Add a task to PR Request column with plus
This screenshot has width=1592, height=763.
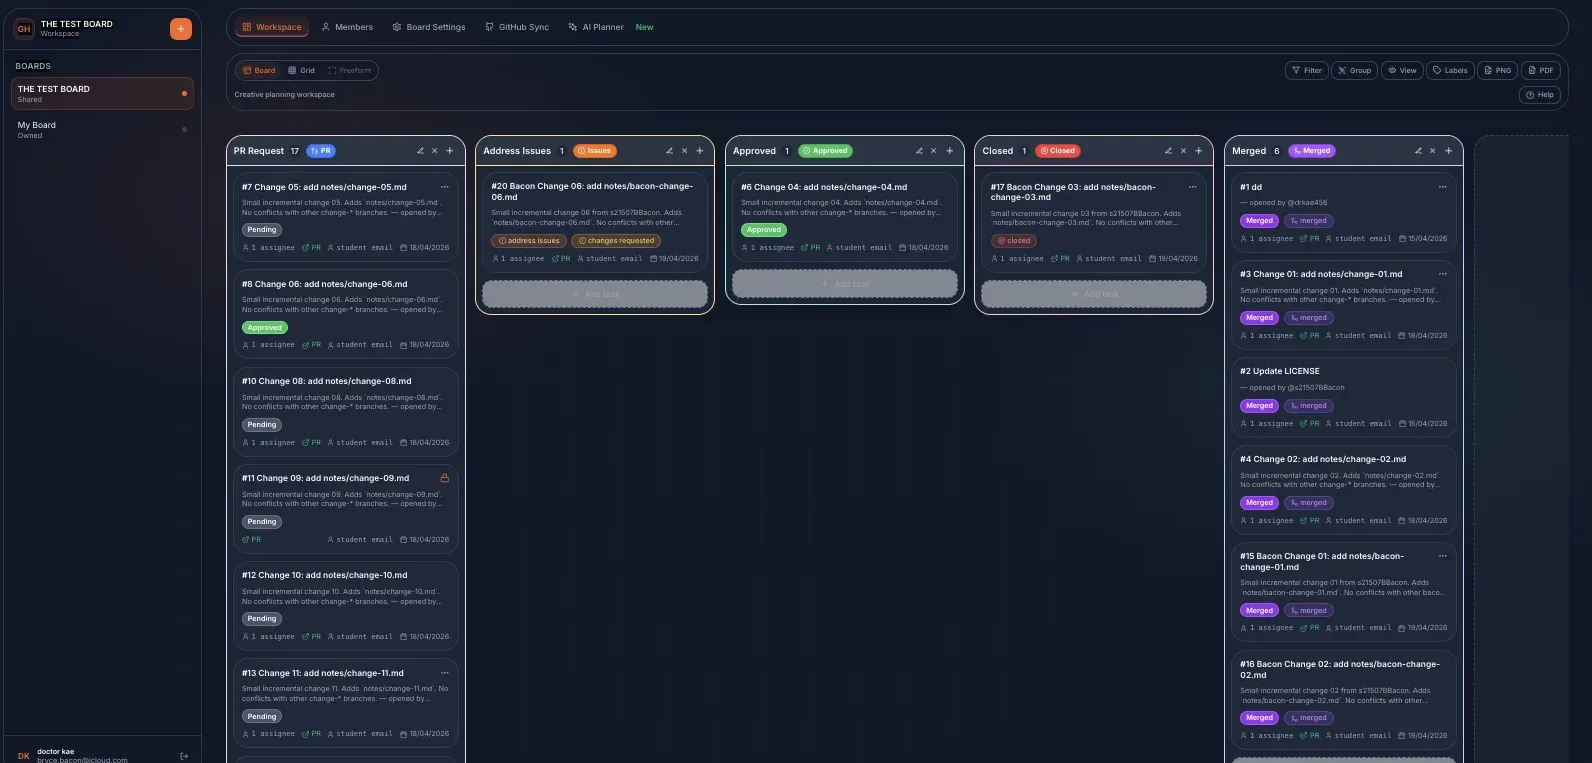[x=450, y=151]
